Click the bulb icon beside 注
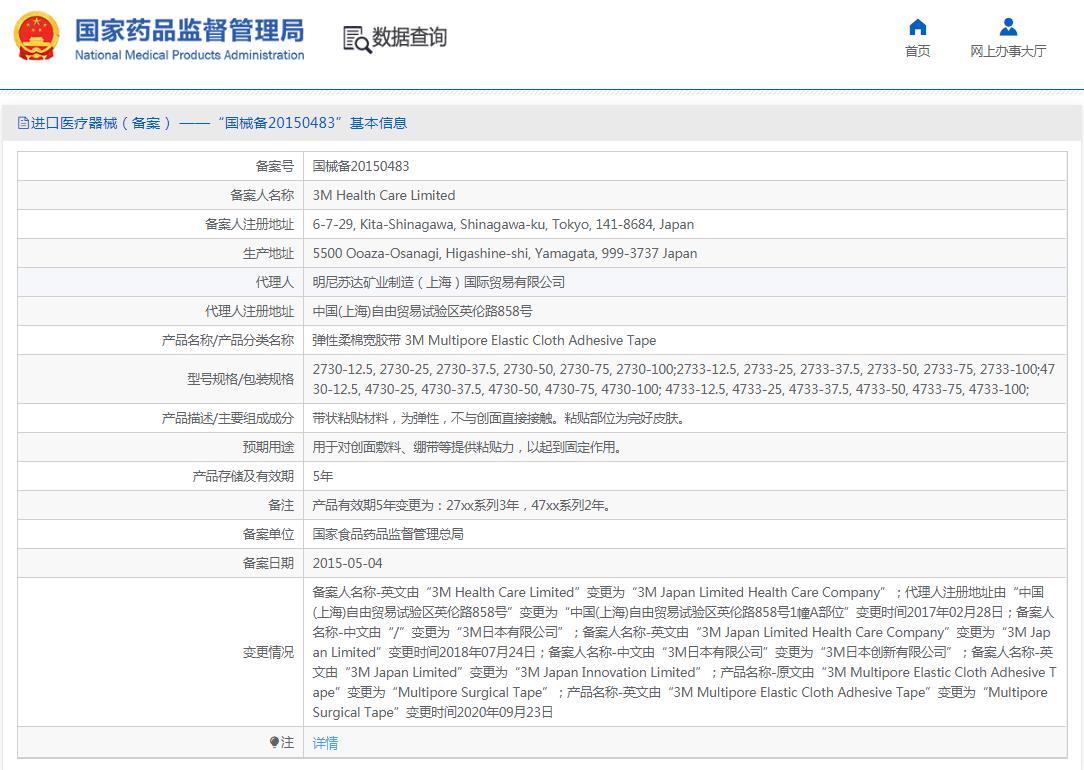 click(274, 742)
